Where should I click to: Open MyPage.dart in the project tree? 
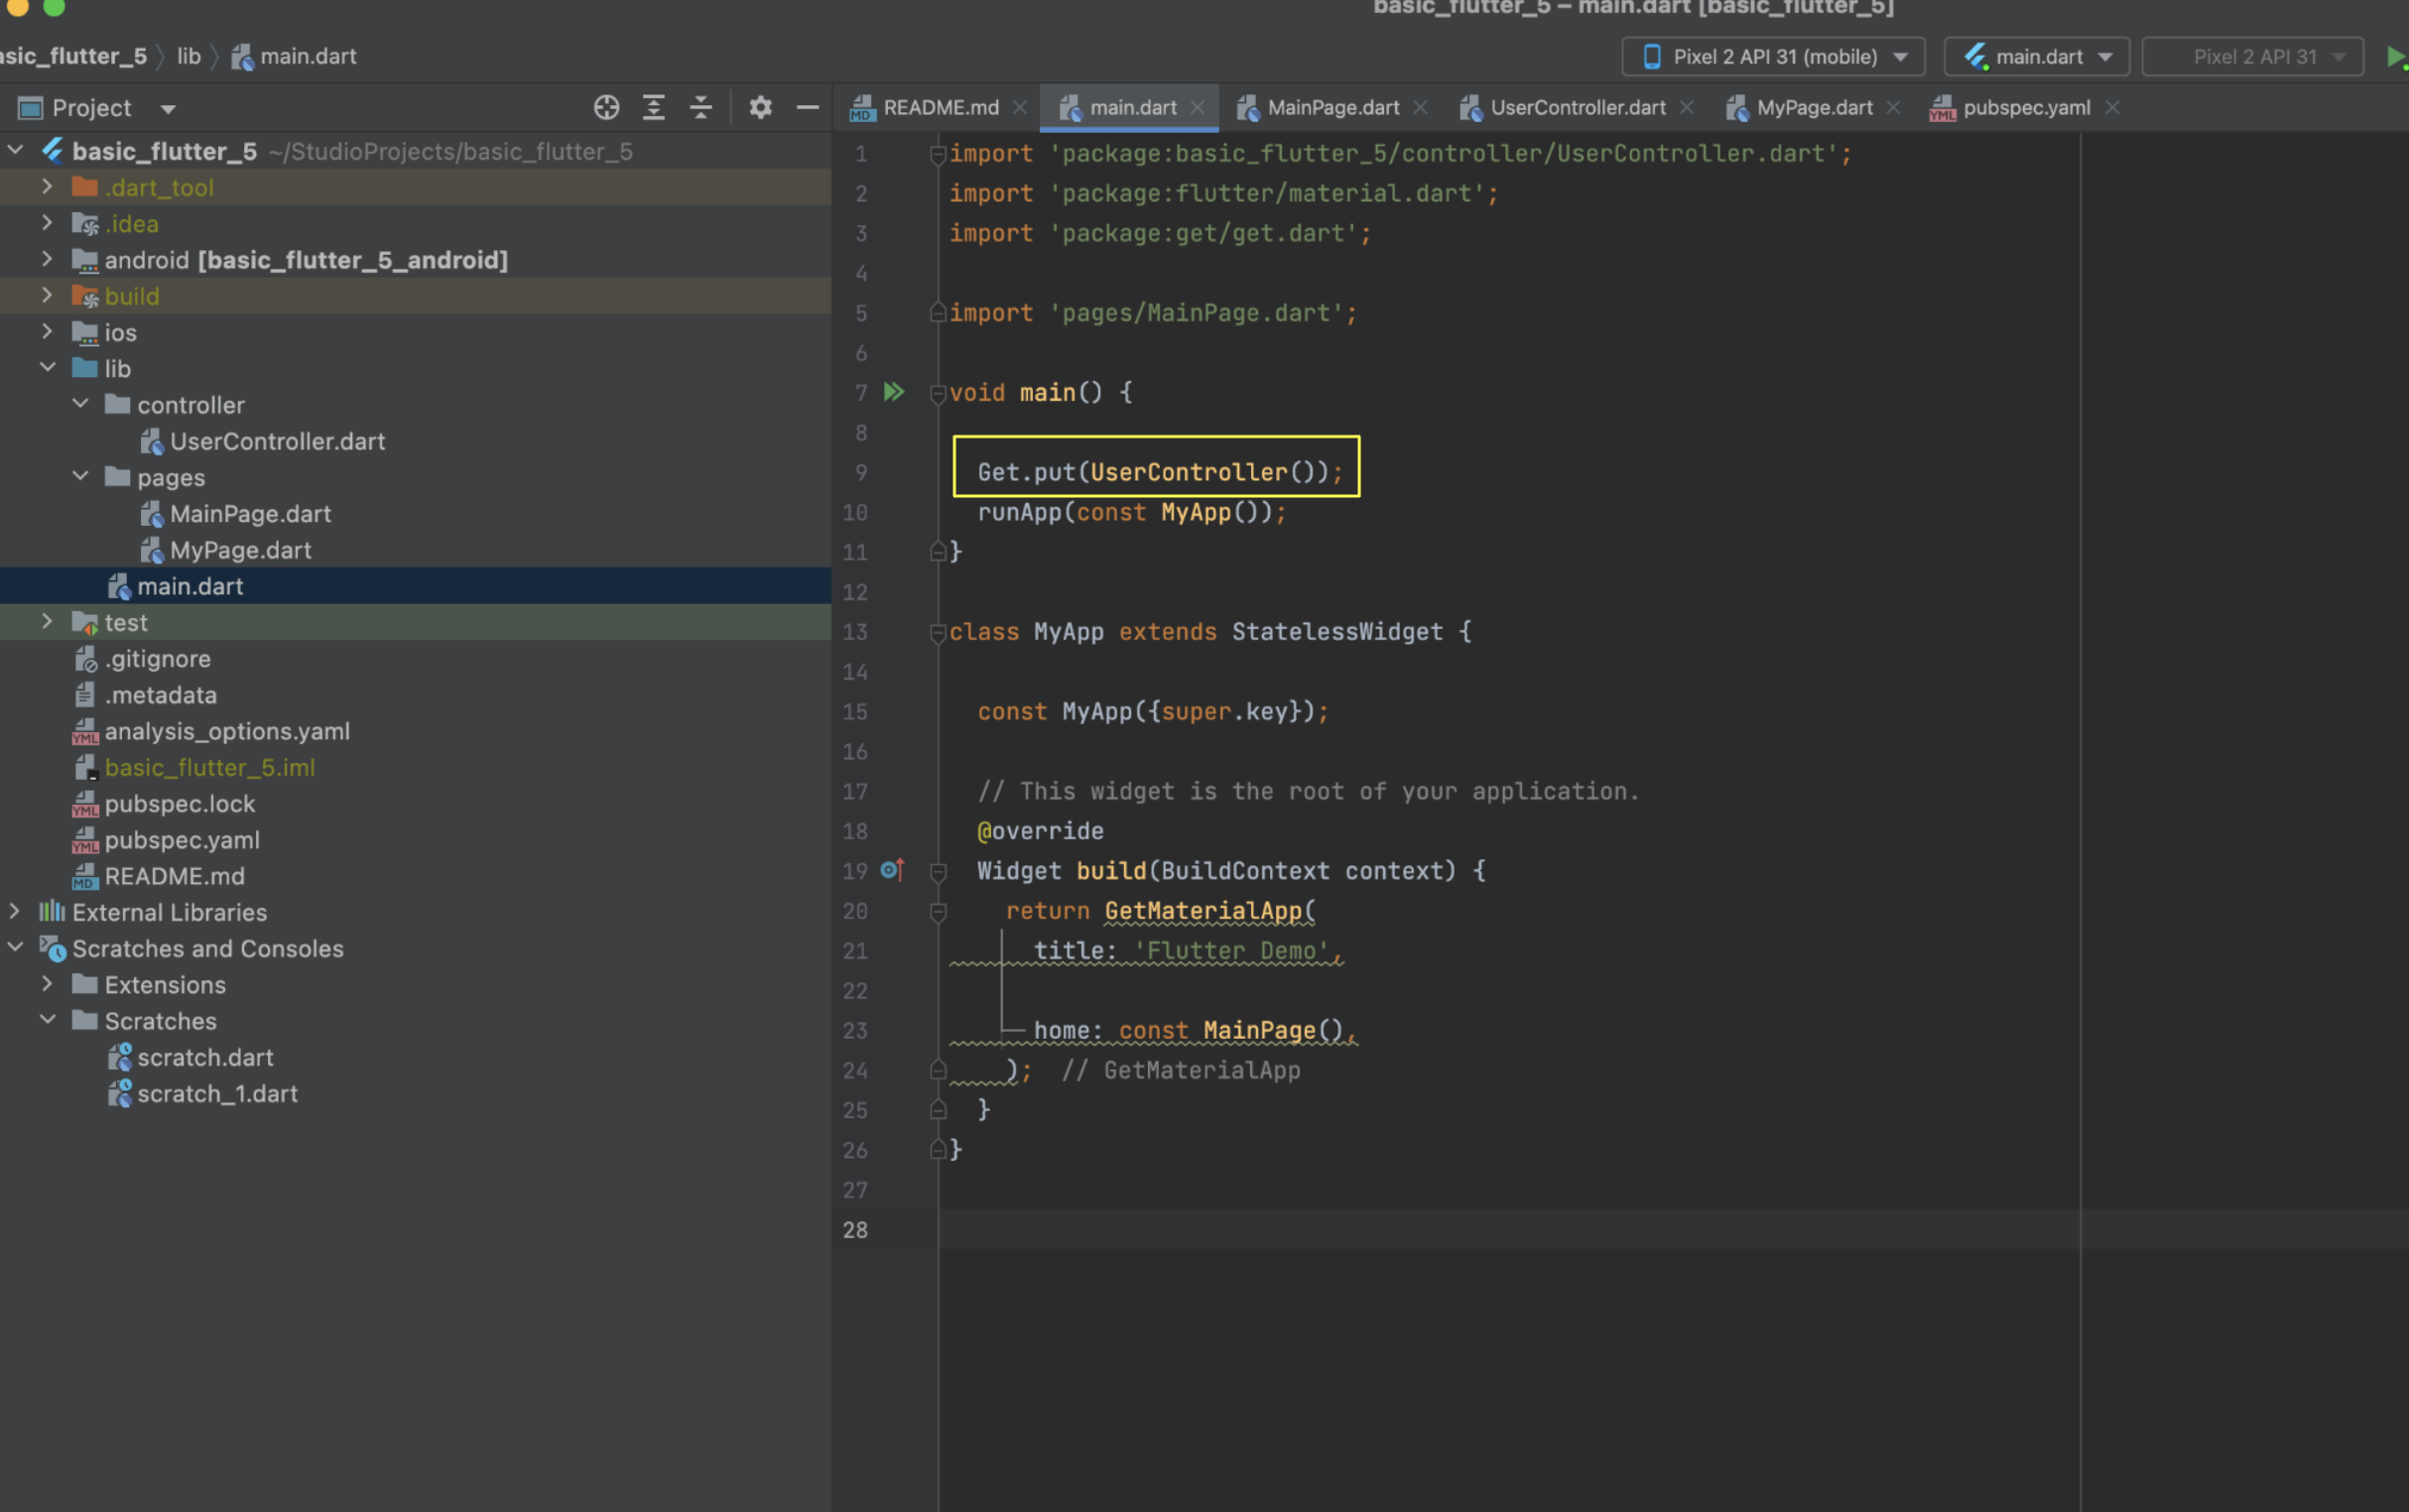point(240,550)
